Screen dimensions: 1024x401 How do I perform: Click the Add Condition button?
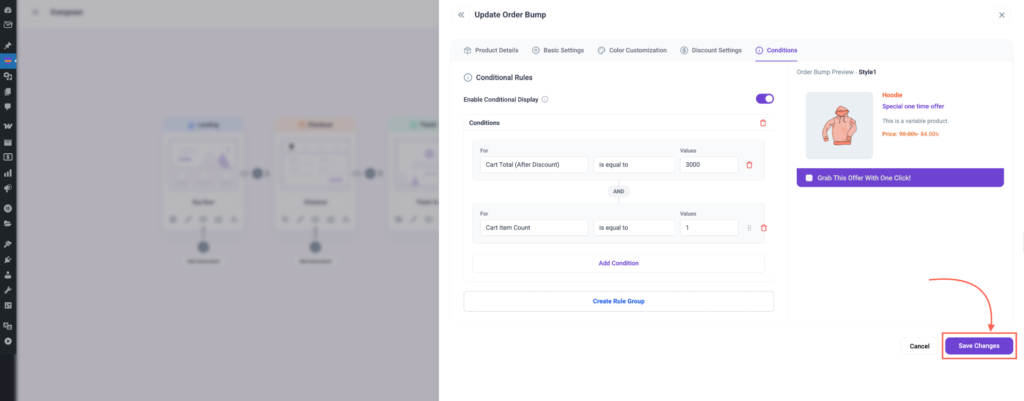click(x=618, y=263)
